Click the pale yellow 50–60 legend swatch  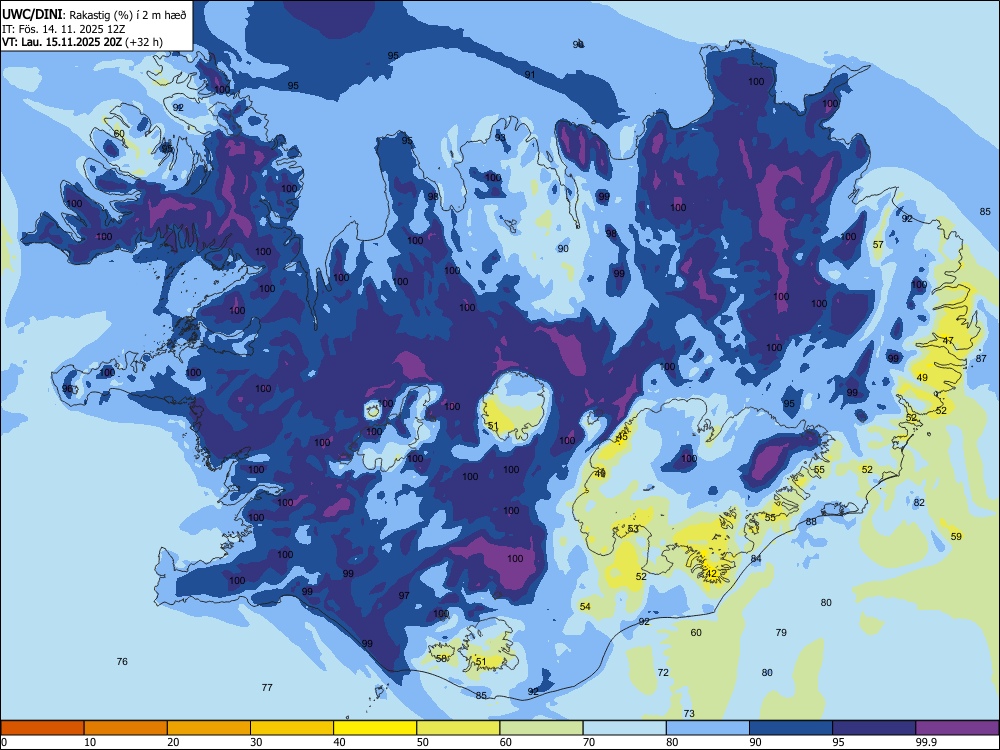point(458,728)
